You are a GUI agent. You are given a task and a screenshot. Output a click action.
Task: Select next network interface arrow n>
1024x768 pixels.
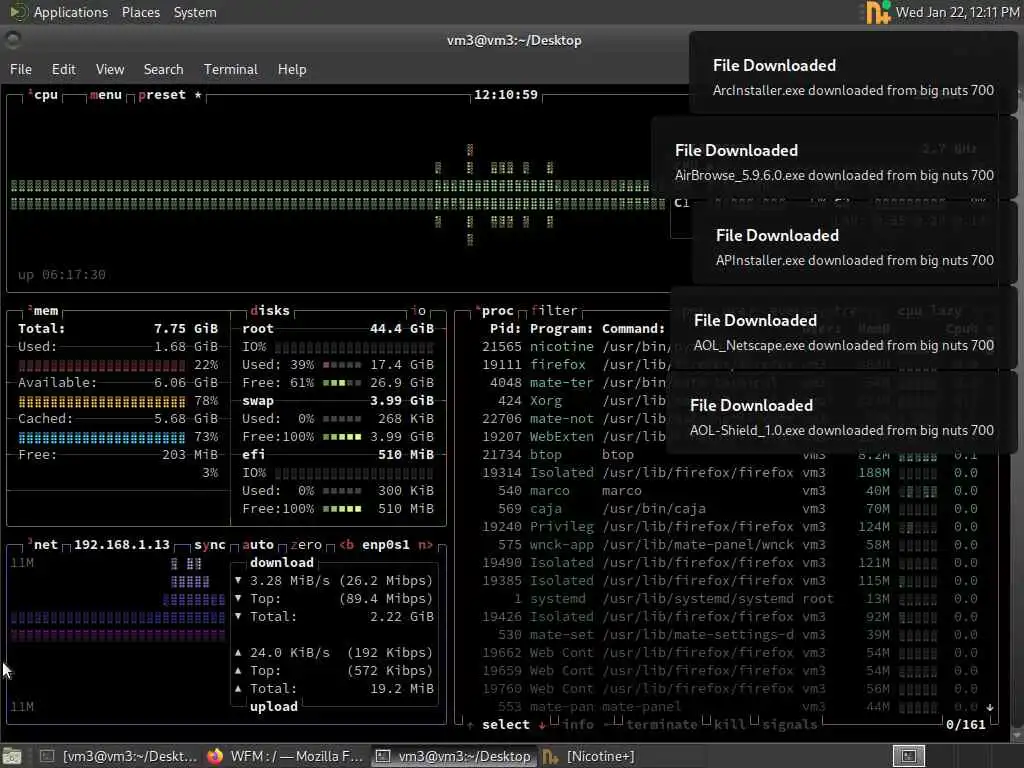[426, 545]
